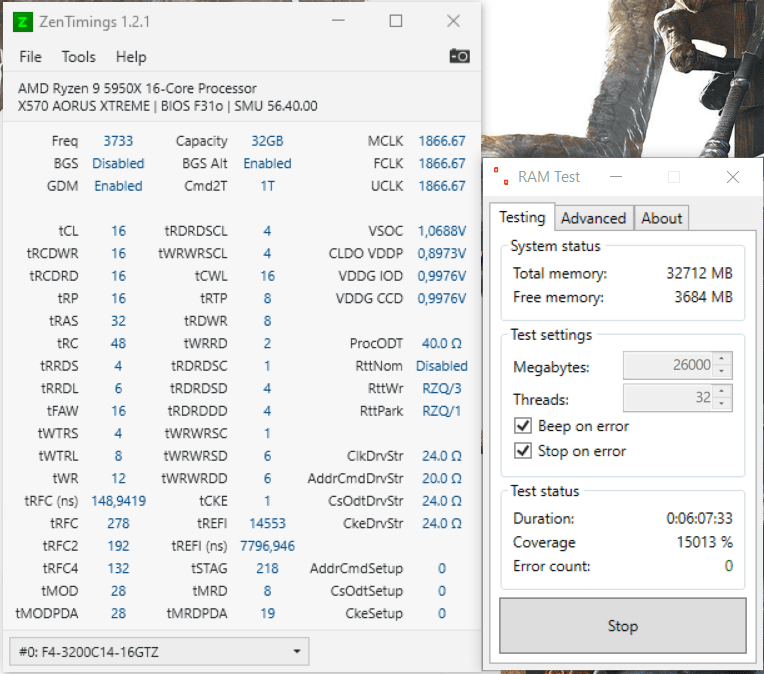The height and width of the screenshot is (674, 764).
Task: Click the Cmd2T value 1T
Action: click(x=267, y=186)
